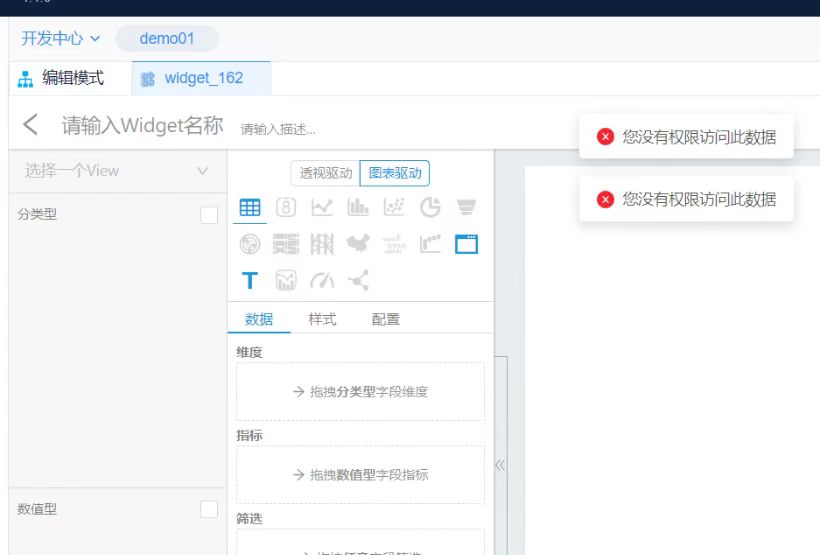Select the pie chart icon
The width and height of the screenshot is (820, 555).
(430, 208)
